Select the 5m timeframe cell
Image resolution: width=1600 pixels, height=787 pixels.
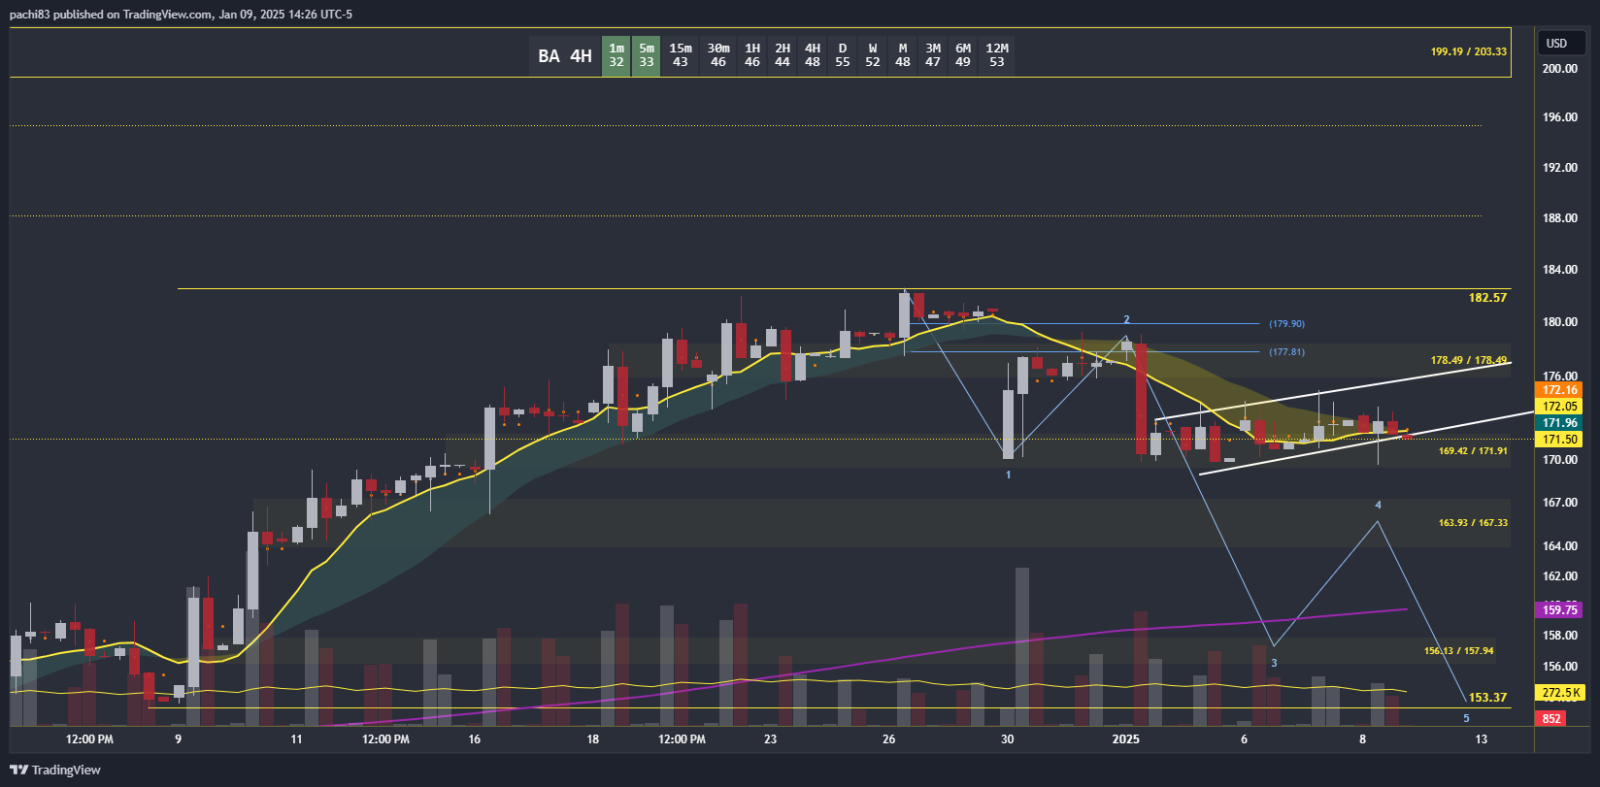[647, 55]
